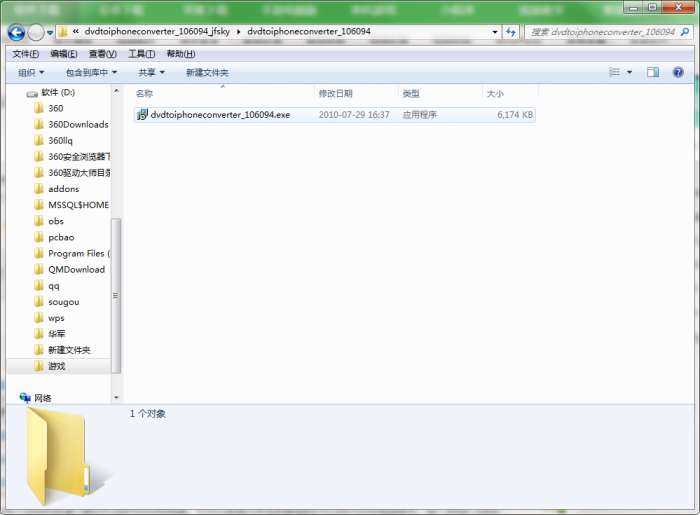Click the 6,174 KB size value
The width and height of the screenshot is (700, 515).
click(515, 115)
